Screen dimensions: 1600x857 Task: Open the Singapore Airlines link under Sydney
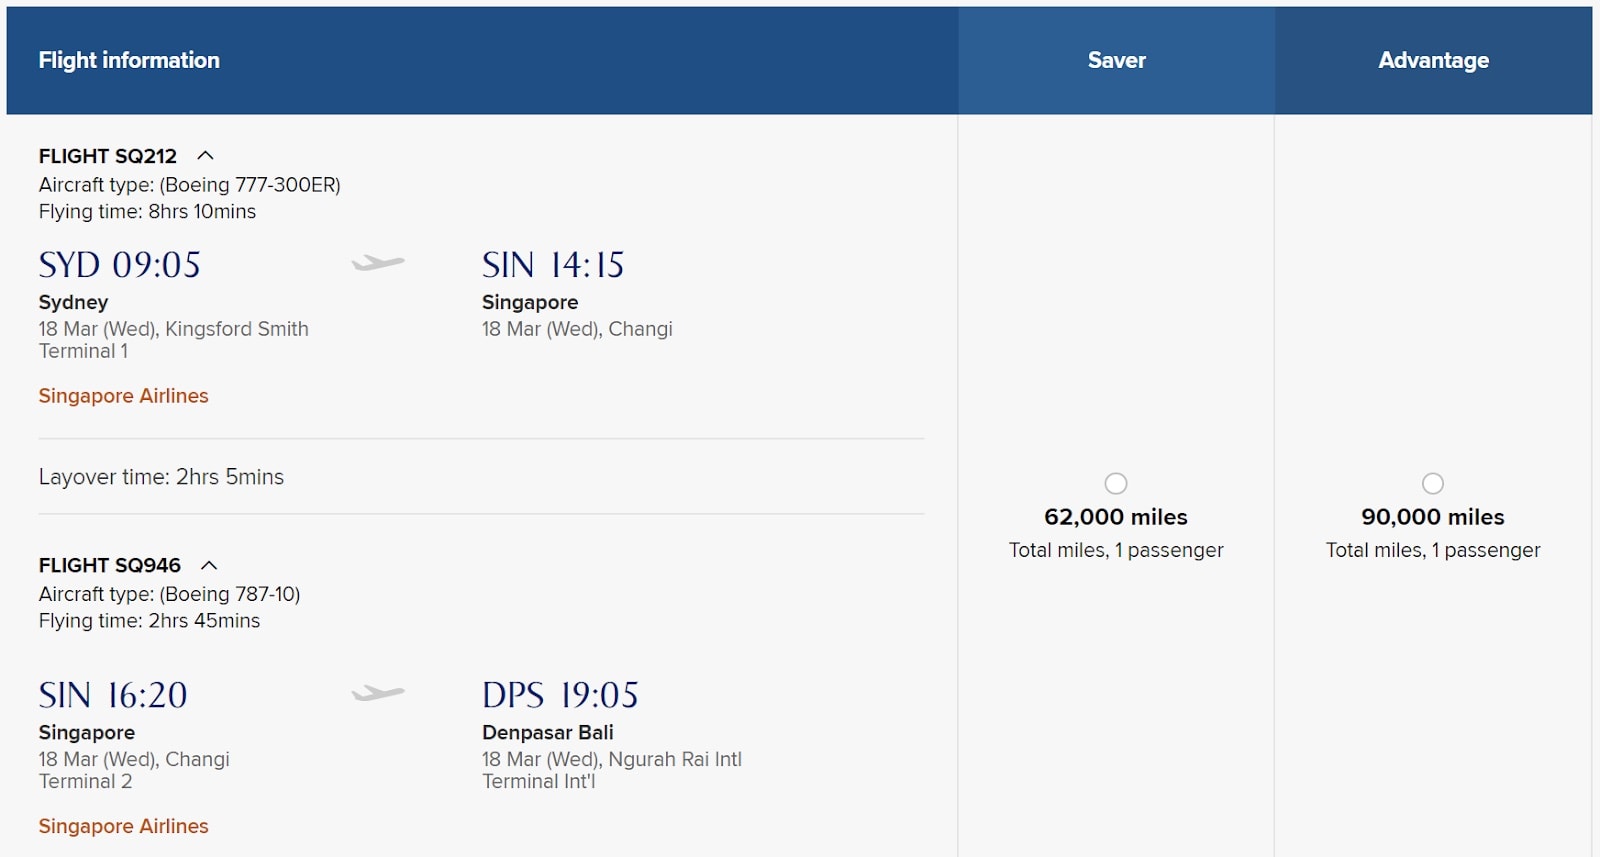124,396
